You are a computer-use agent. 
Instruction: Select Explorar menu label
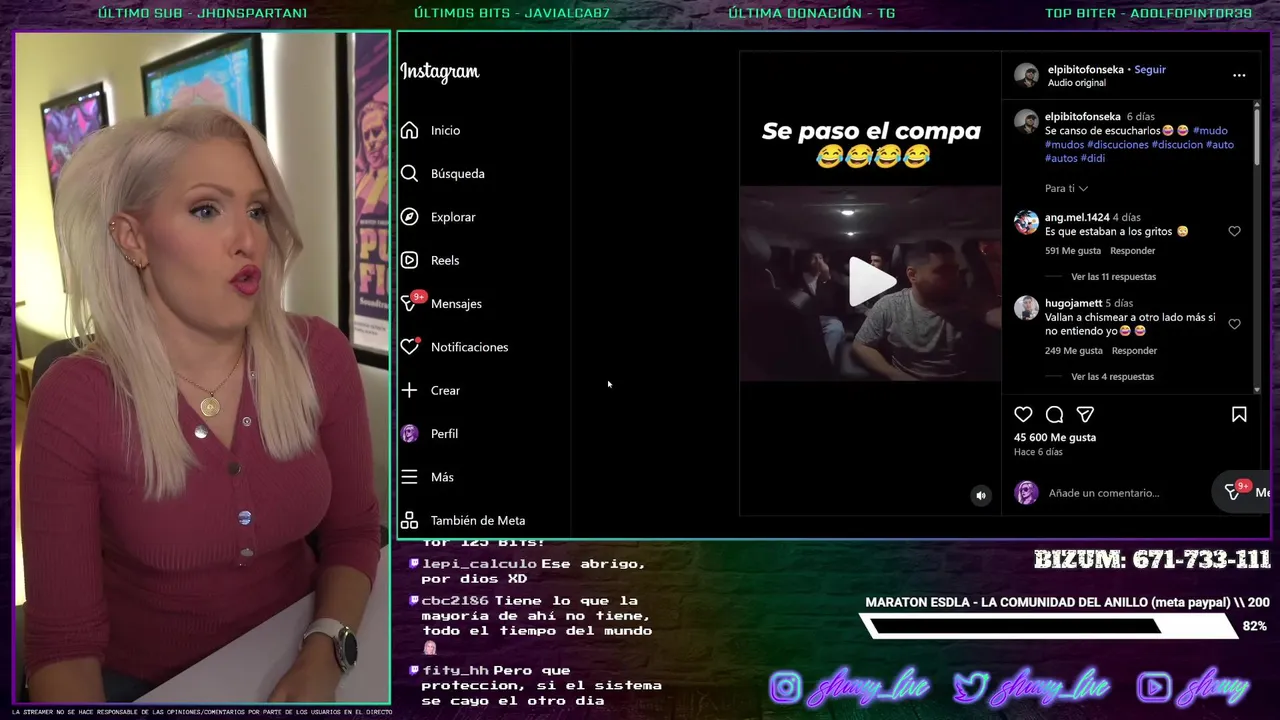(x=453, y=217)
